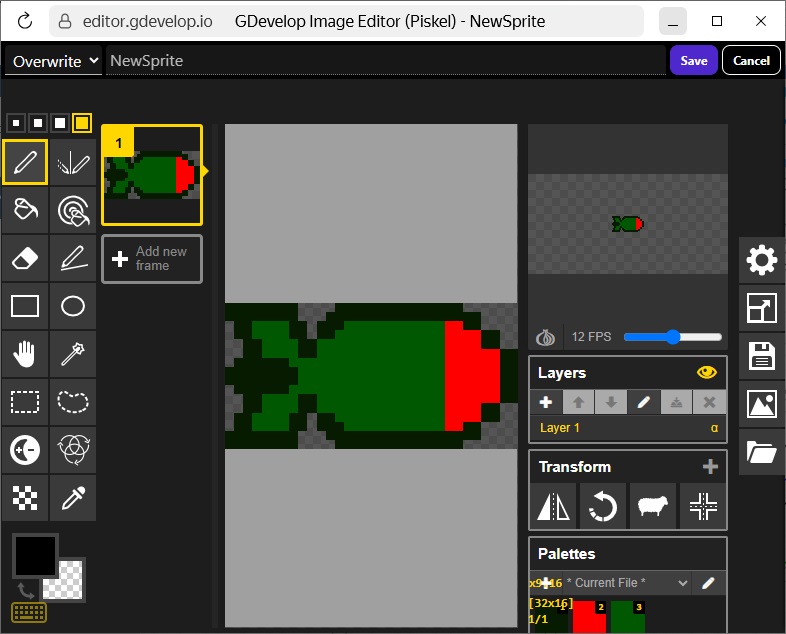This screenshot has height=634, width=786.
Task: Select frame 1 thumbnail
Action: [152, 175]
